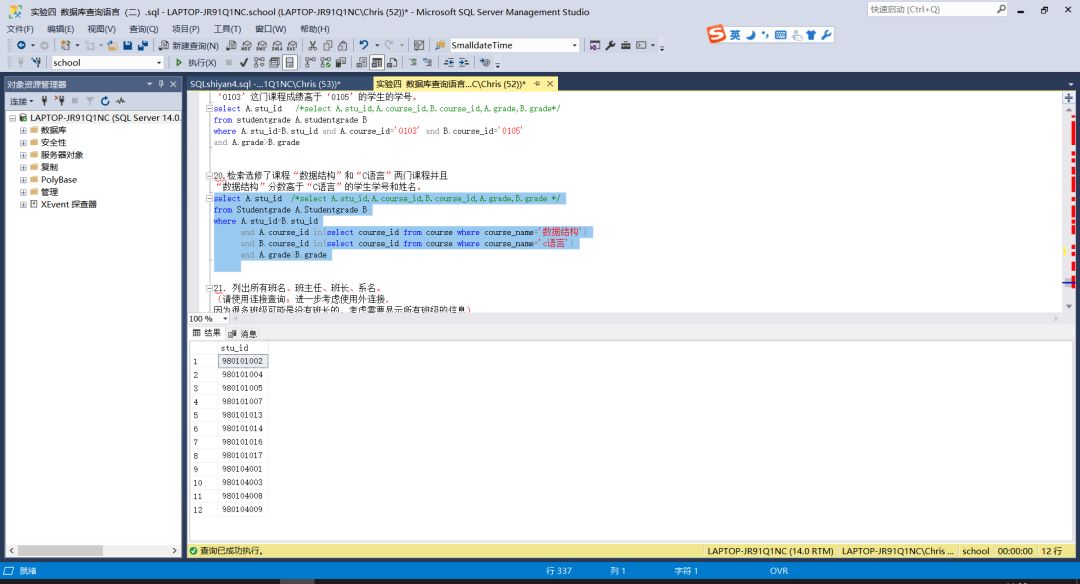Viewport: 1080px width, 584px height.
Task: Click the Results to Grid icon
Action: [x=377, y=63]
